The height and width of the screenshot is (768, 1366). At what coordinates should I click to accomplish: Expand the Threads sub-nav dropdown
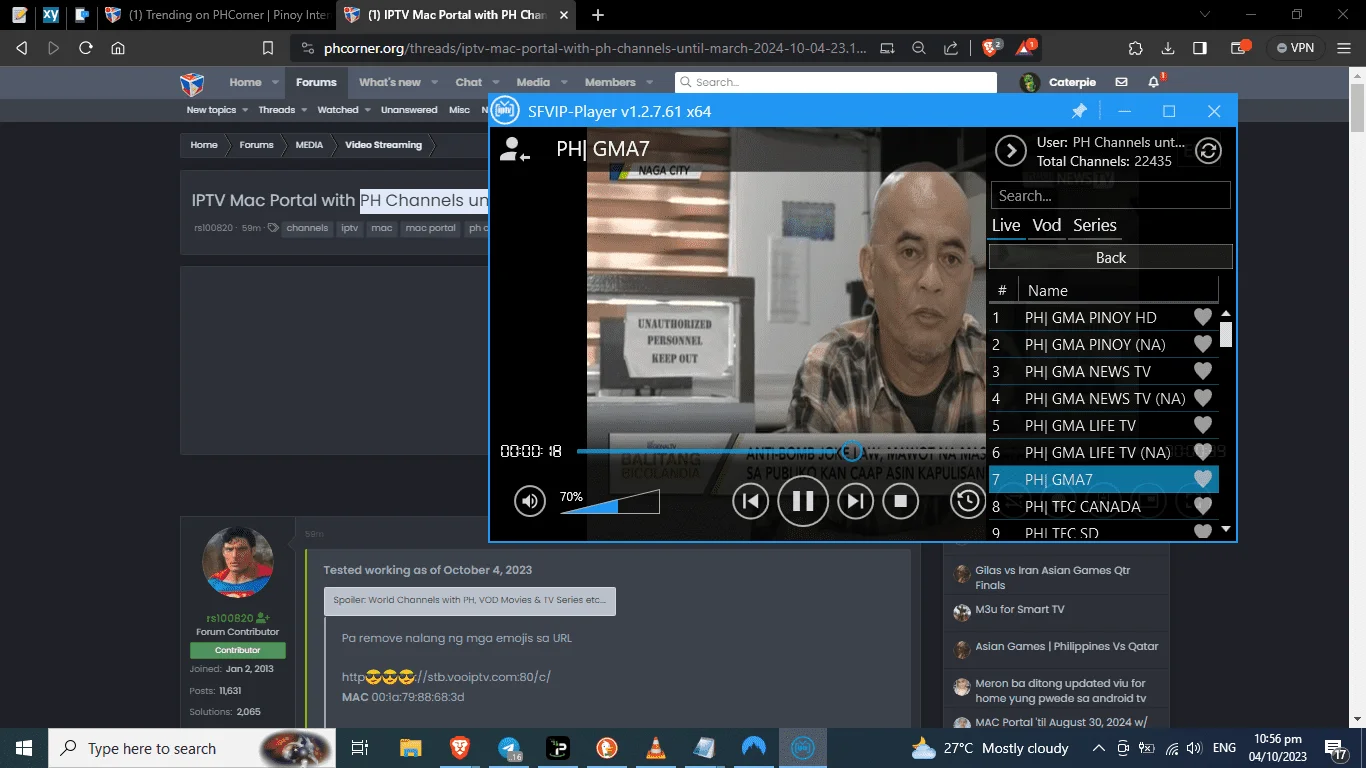(304, 110)
